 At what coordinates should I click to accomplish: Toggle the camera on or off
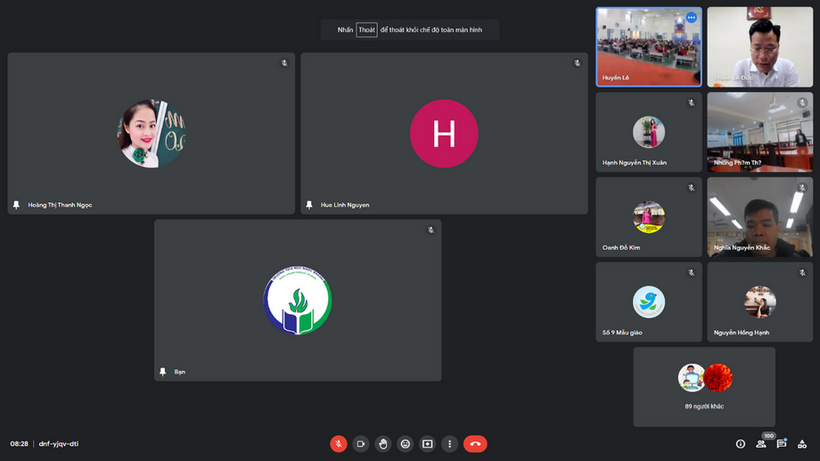[361, 443]
